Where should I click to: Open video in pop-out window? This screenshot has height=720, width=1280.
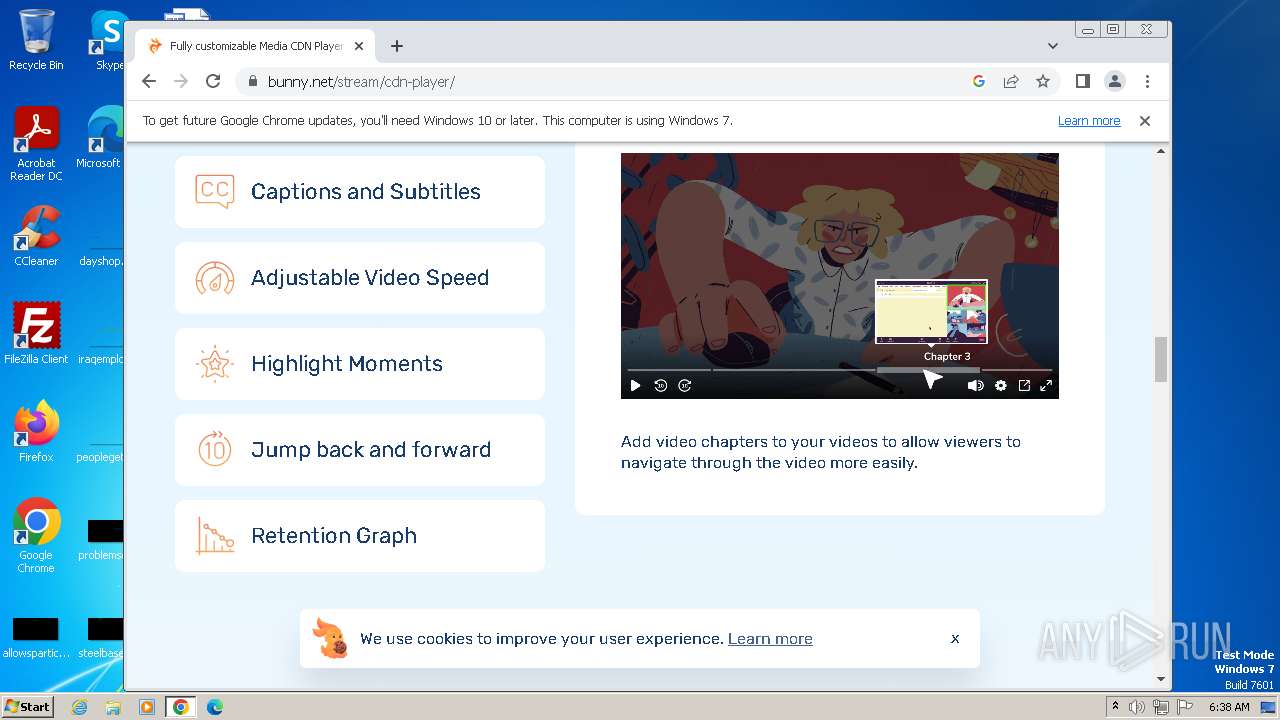pyautogui.click(x=1024, y=386)
